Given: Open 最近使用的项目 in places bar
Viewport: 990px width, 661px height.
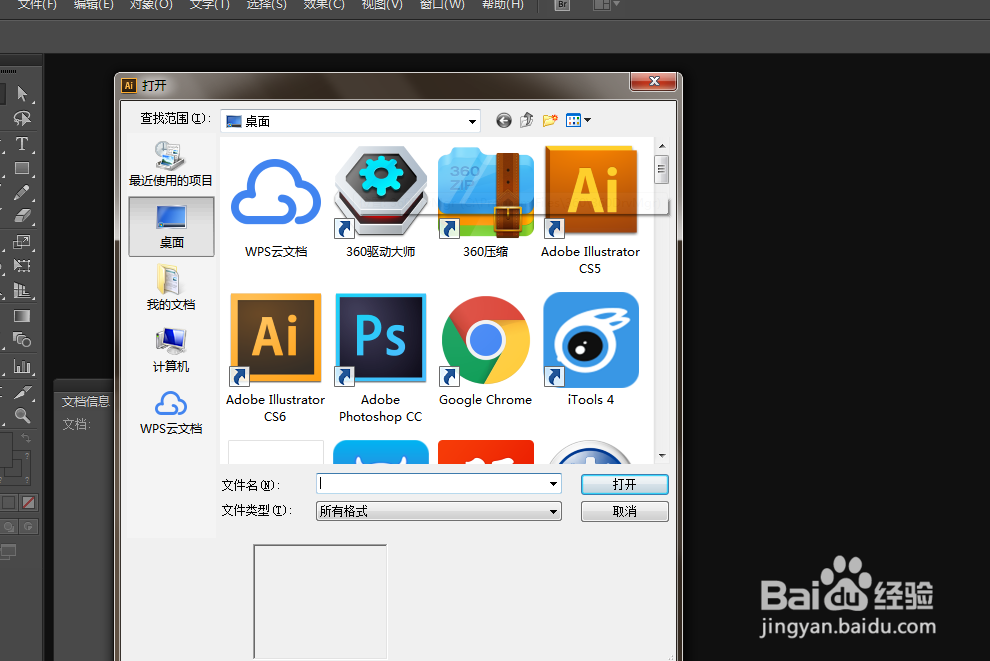Looking at the screenshot, I should point(171,164).
